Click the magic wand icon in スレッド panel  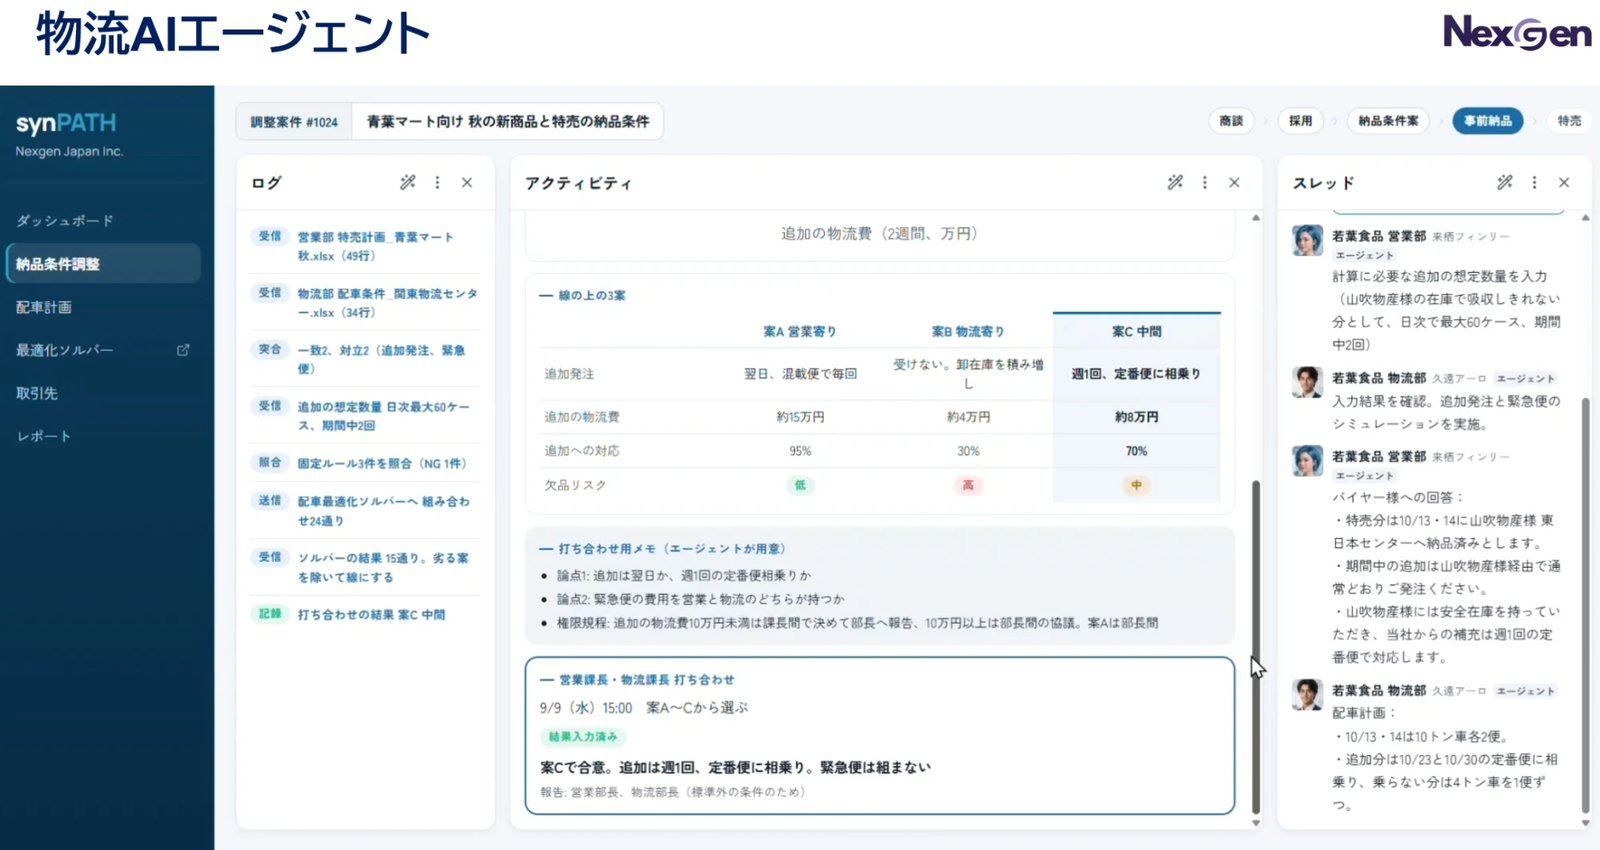click(1505, 182)
